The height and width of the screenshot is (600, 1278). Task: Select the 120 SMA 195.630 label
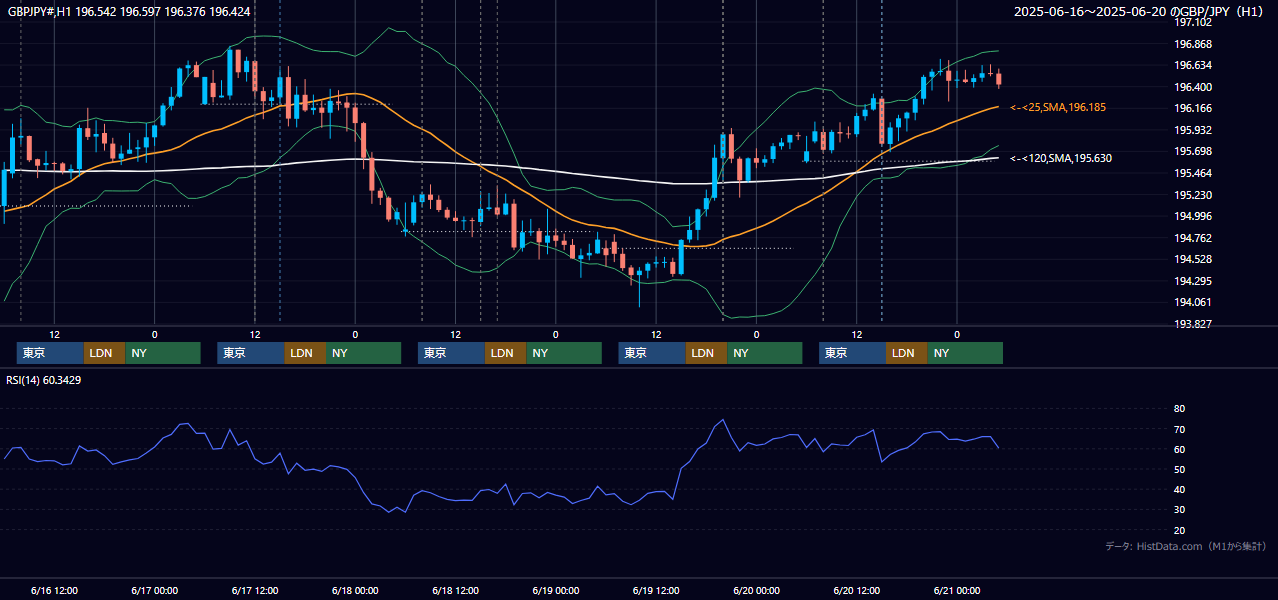[x=1061, y=158]
